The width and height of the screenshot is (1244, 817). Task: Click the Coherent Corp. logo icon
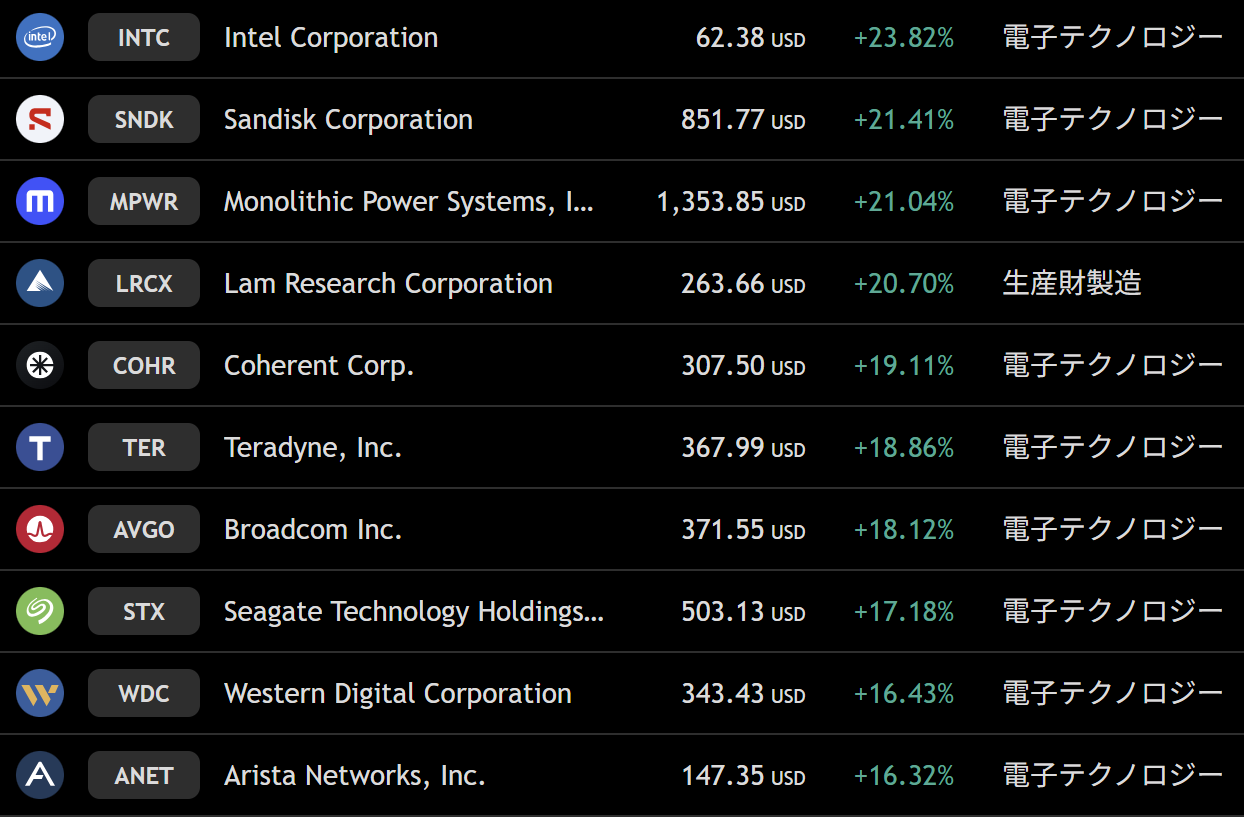pos(40,366)
